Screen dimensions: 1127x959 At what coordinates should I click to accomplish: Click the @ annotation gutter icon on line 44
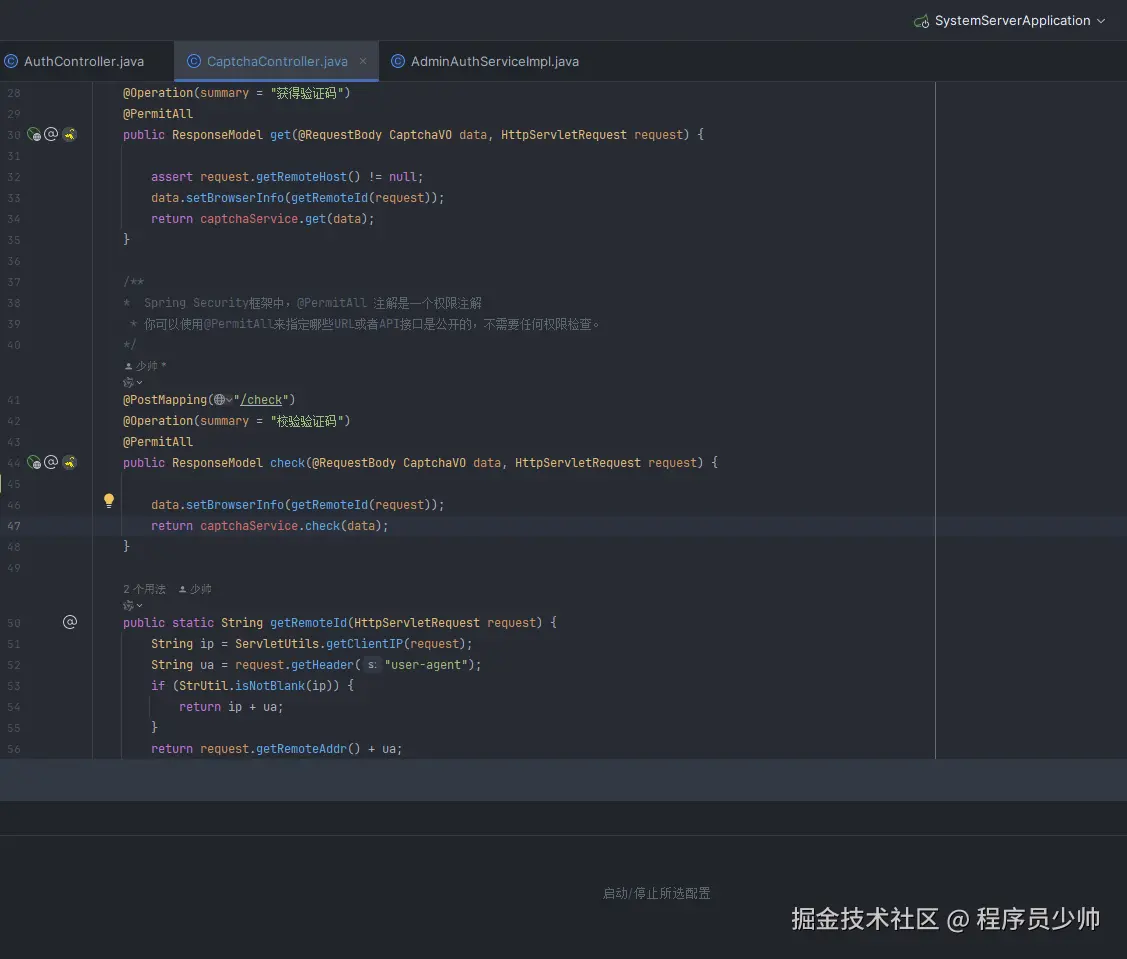click(51, 462)
